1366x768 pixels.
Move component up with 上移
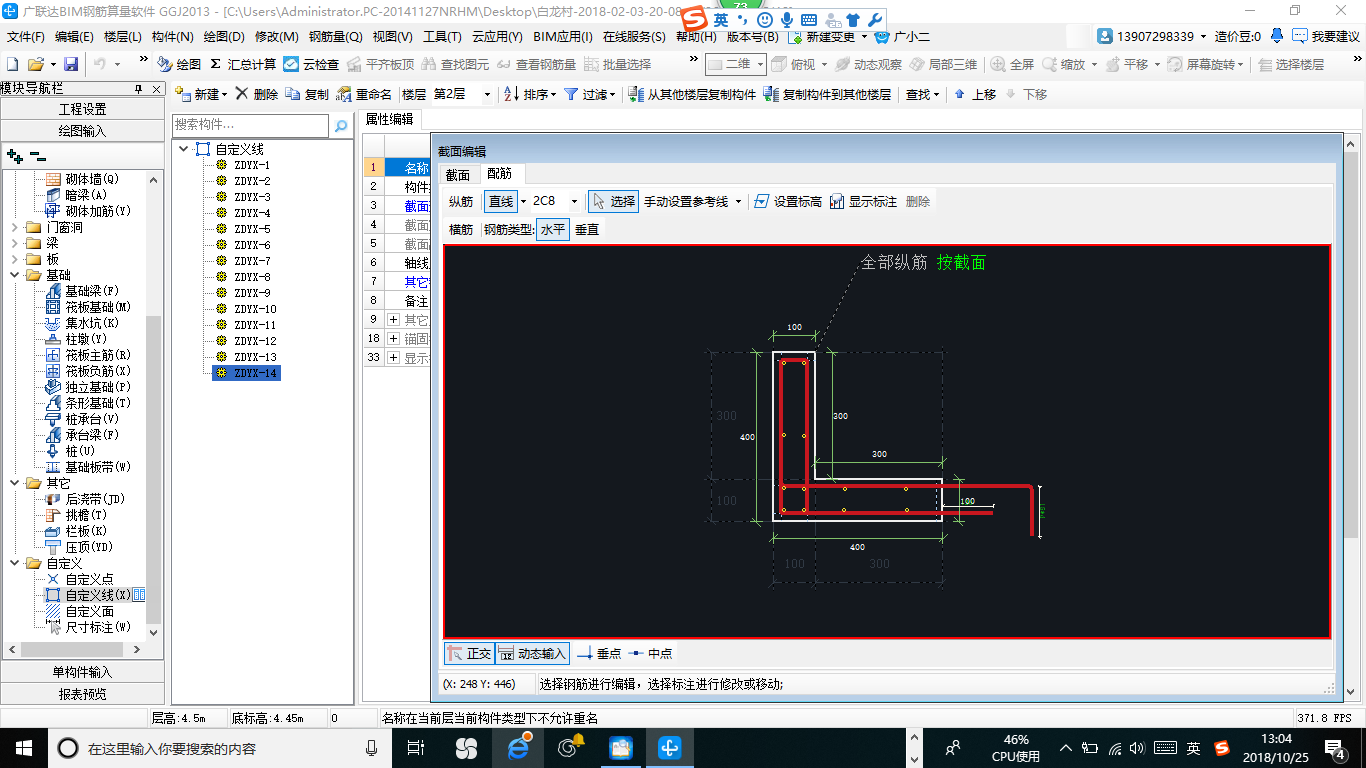click(x=975, y=94)
